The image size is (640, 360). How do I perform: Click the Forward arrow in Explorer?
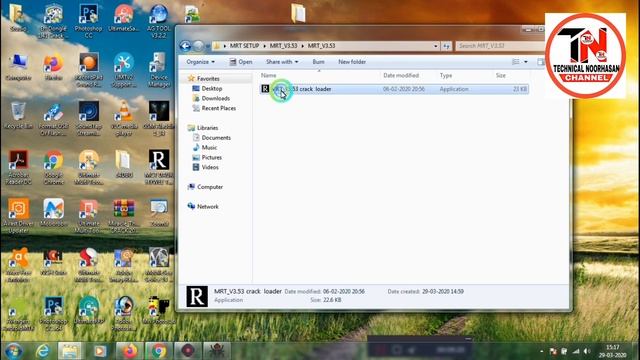198,46
